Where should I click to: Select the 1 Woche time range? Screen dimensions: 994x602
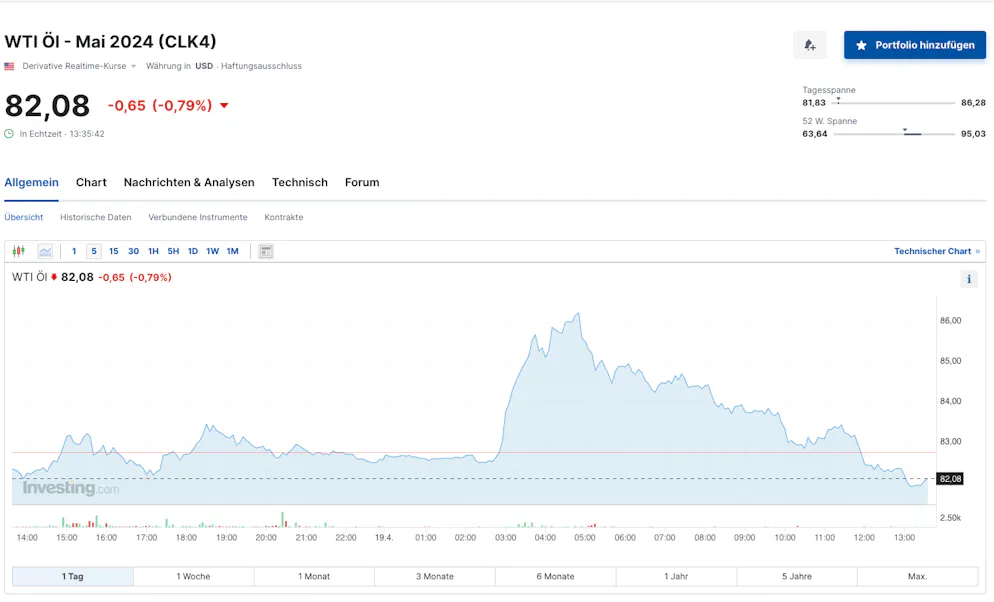point(193,576)
